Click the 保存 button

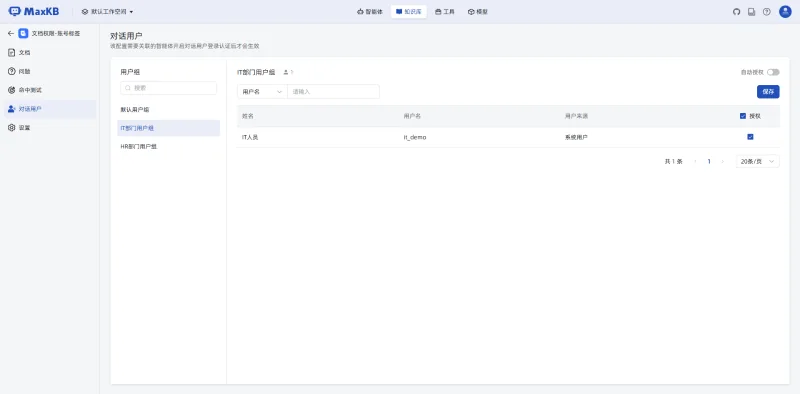[768, 92]
